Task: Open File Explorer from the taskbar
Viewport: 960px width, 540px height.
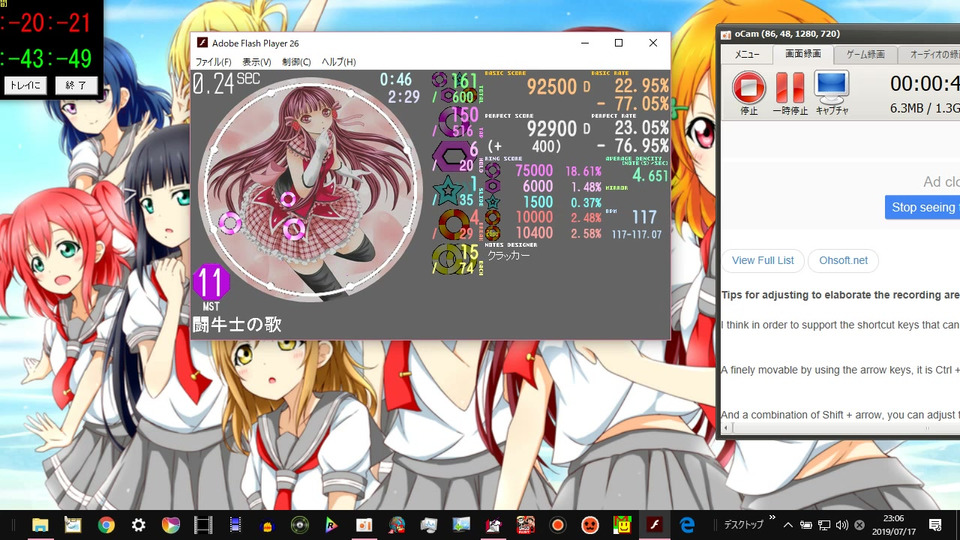Action: (40, 525)
